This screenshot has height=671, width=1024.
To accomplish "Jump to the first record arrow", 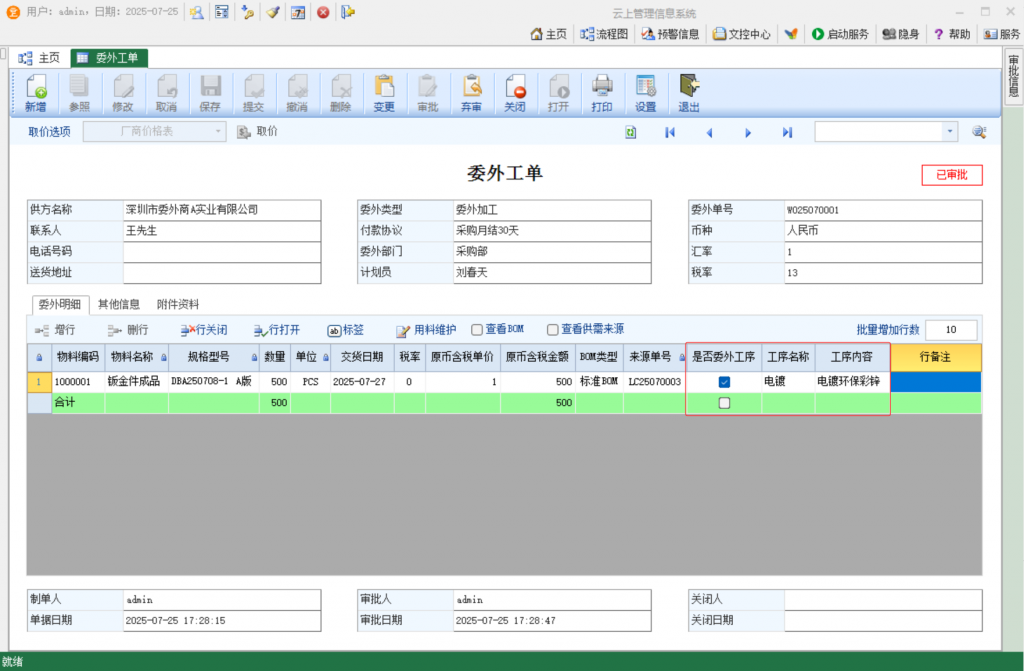I will tap(670, 132).
